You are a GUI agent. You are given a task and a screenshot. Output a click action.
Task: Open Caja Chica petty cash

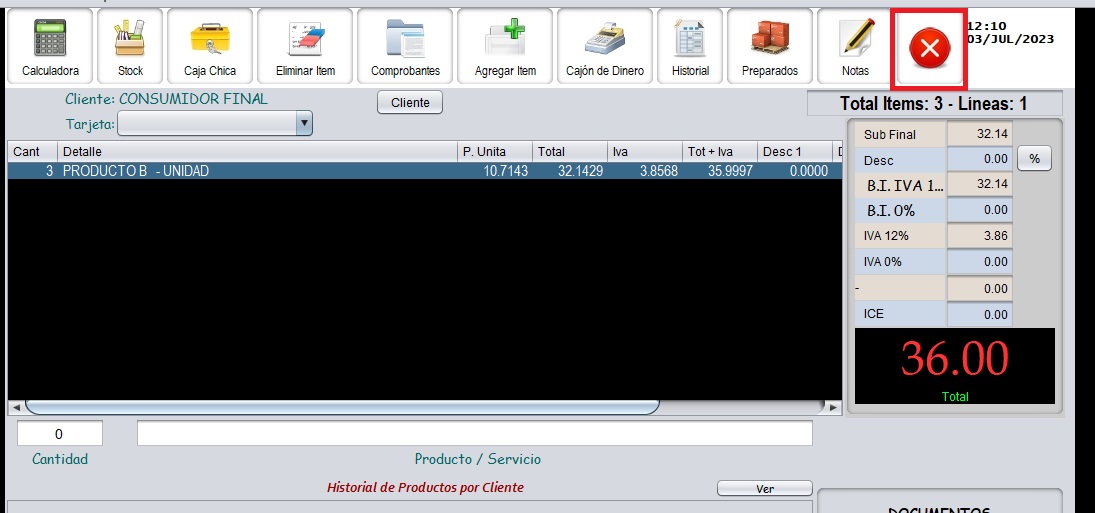click(x=210, y=47)
